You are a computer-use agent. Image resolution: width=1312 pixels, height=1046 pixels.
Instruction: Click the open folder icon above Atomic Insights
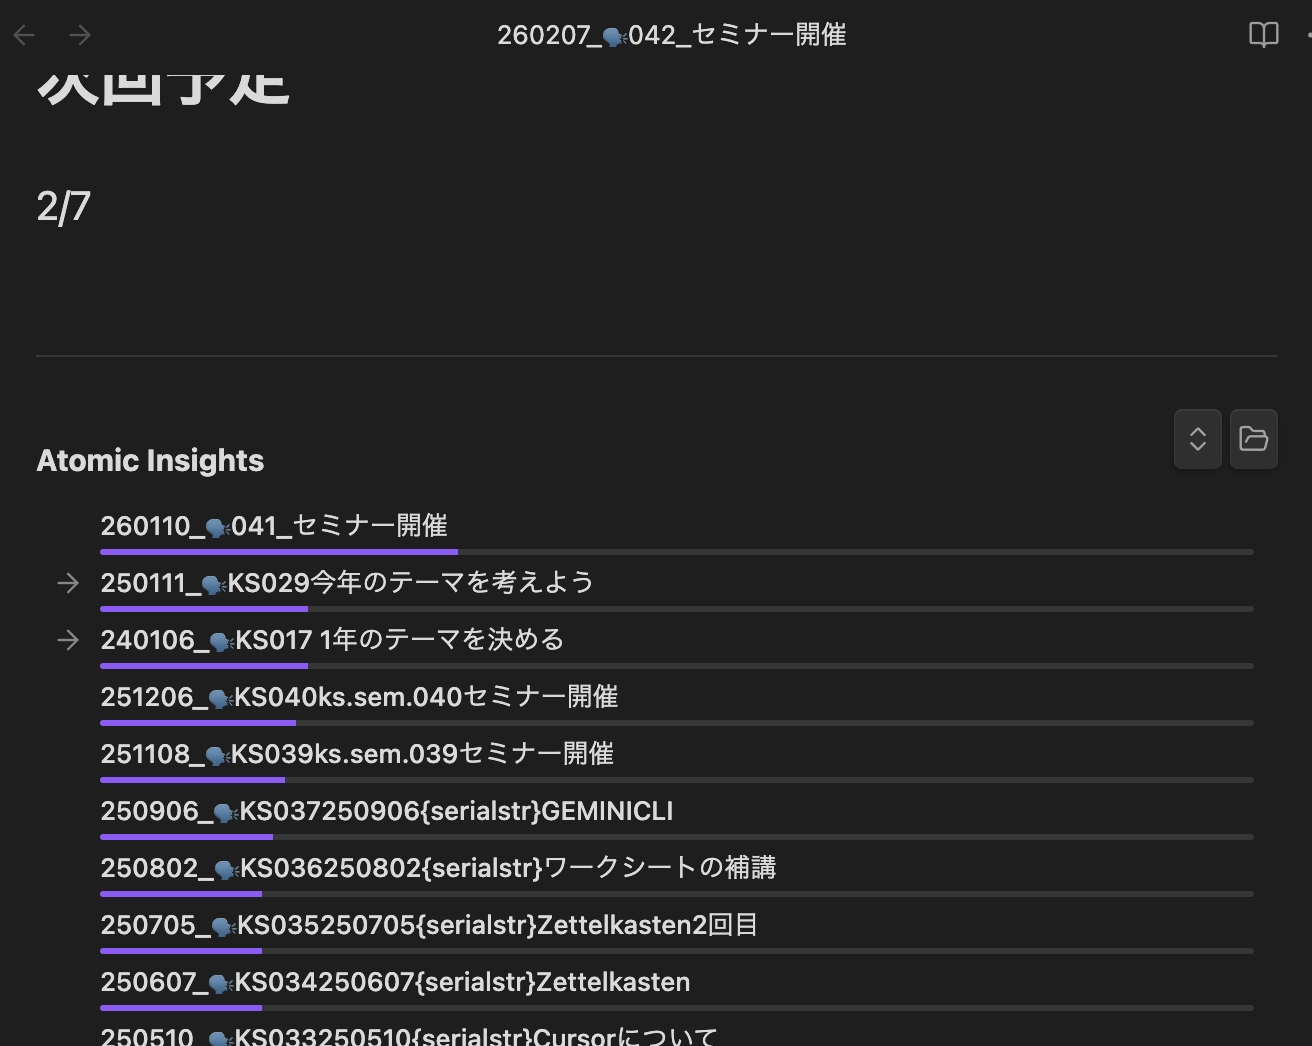point(1253,439)
